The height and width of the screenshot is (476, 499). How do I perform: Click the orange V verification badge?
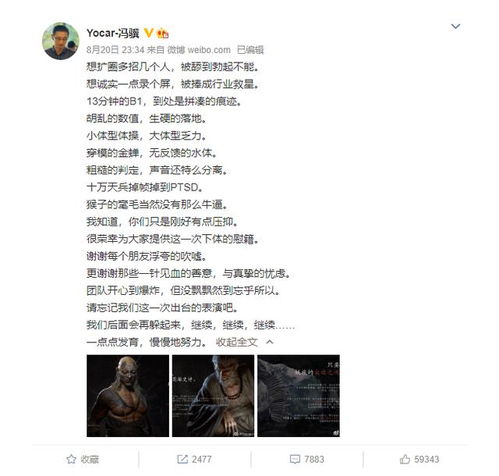tap(149, 33)
